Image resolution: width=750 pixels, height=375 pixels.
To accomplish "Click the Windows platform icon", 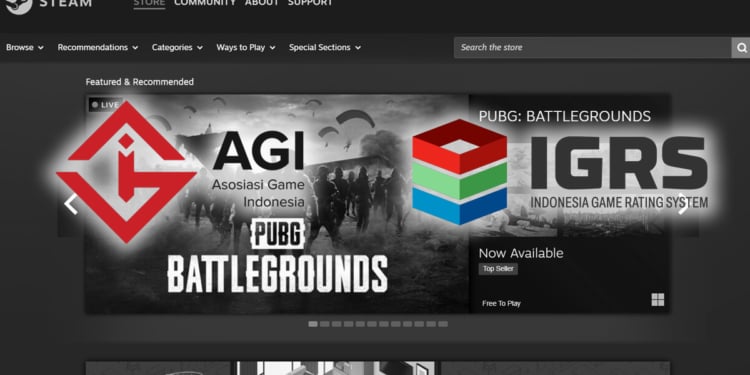I will 658,300.
